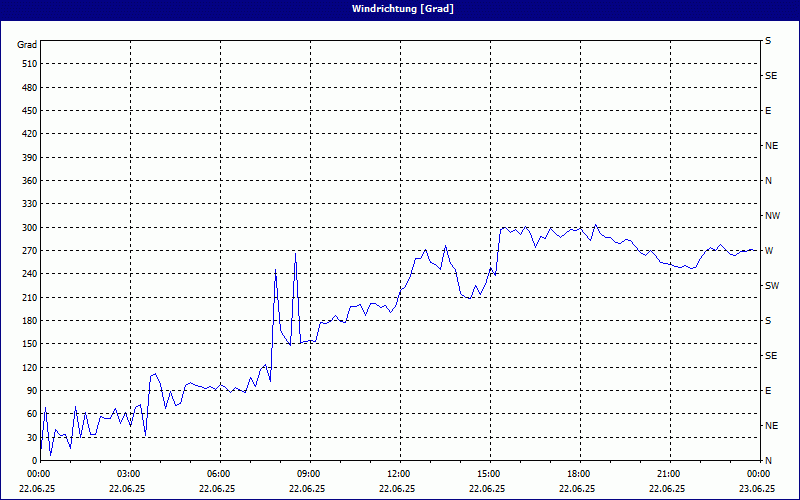Click the N compass label level with 360
The width and height of the screenshot is (800, 500).
(x=768, y=181)
